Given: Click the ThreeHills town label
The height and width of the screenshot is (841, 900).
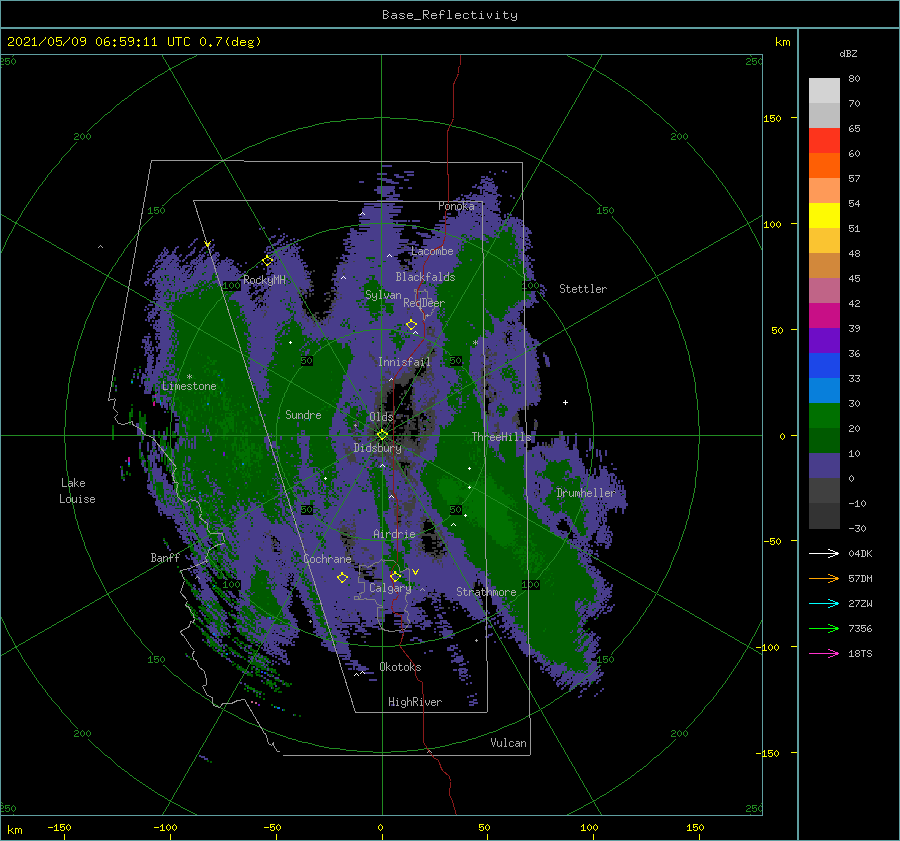Looking at the screenshot, I should 501,437.
